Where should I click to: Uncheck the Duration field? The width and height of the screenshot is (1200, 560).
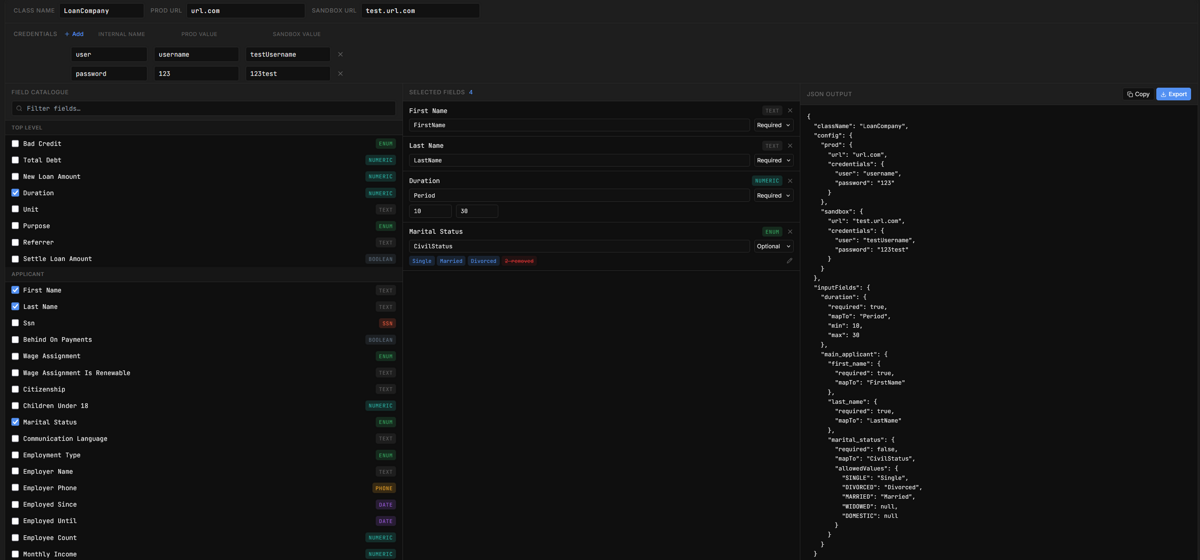pos(15,193)
